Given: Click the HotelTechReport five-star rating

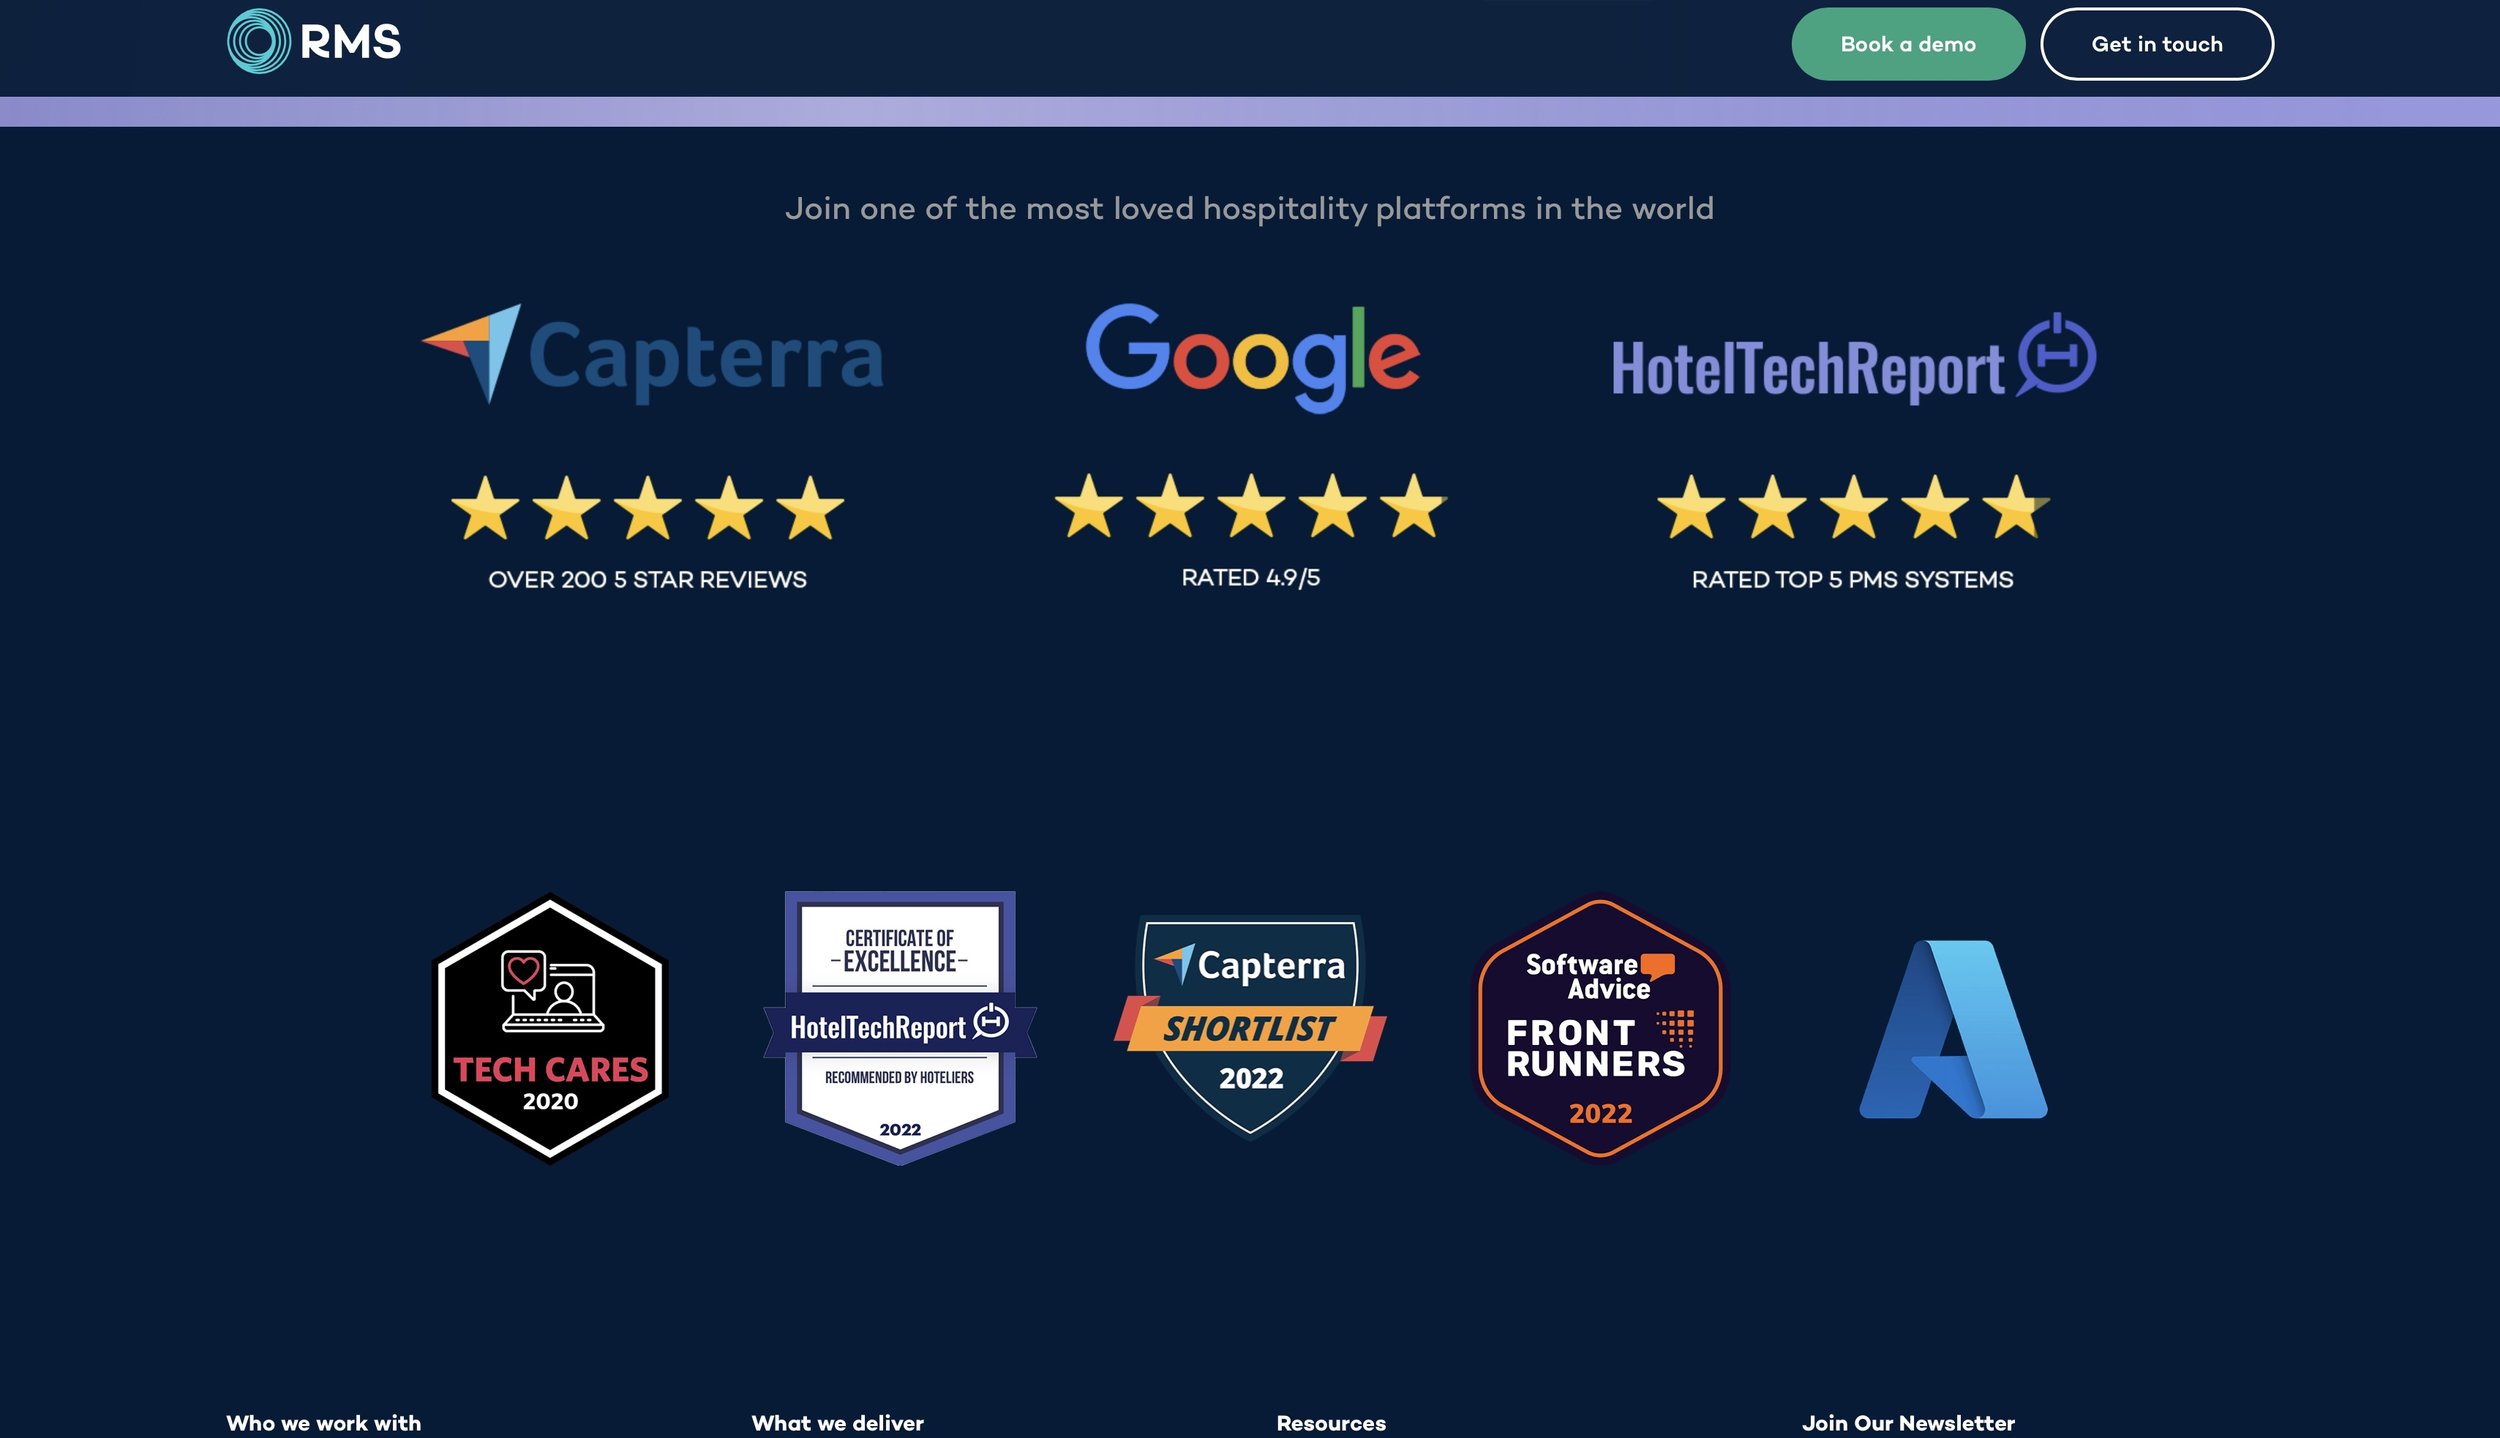Looking at the screenshot, I should (1853, 508).
